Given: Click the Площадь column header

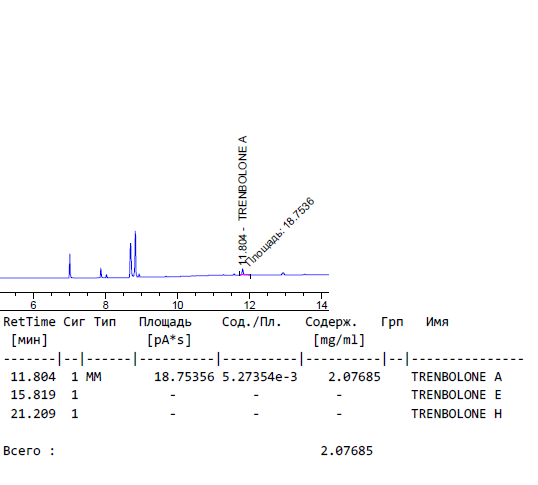Looking at the screenshot, I should pyautogui.click(x=165, y=322).
